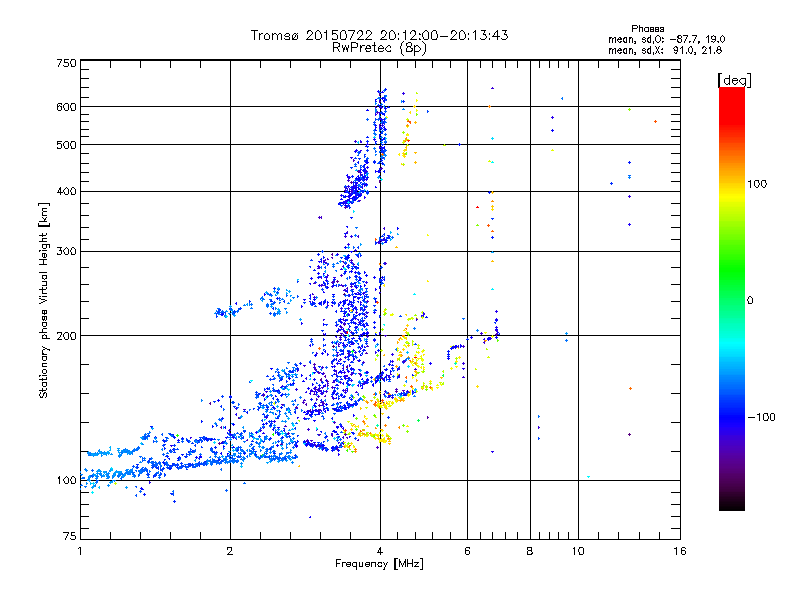The width and height of the screenshot is (800, 600).
Task: Click the x-axis tick label '4'
Action: (x=380, y=551)
